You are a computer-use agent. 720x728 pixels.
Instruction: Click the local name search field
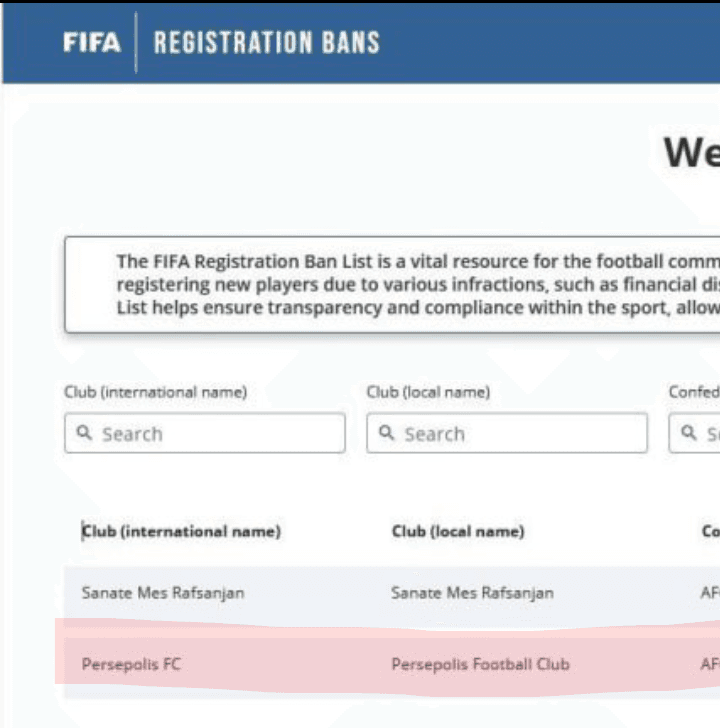(507, 433)
